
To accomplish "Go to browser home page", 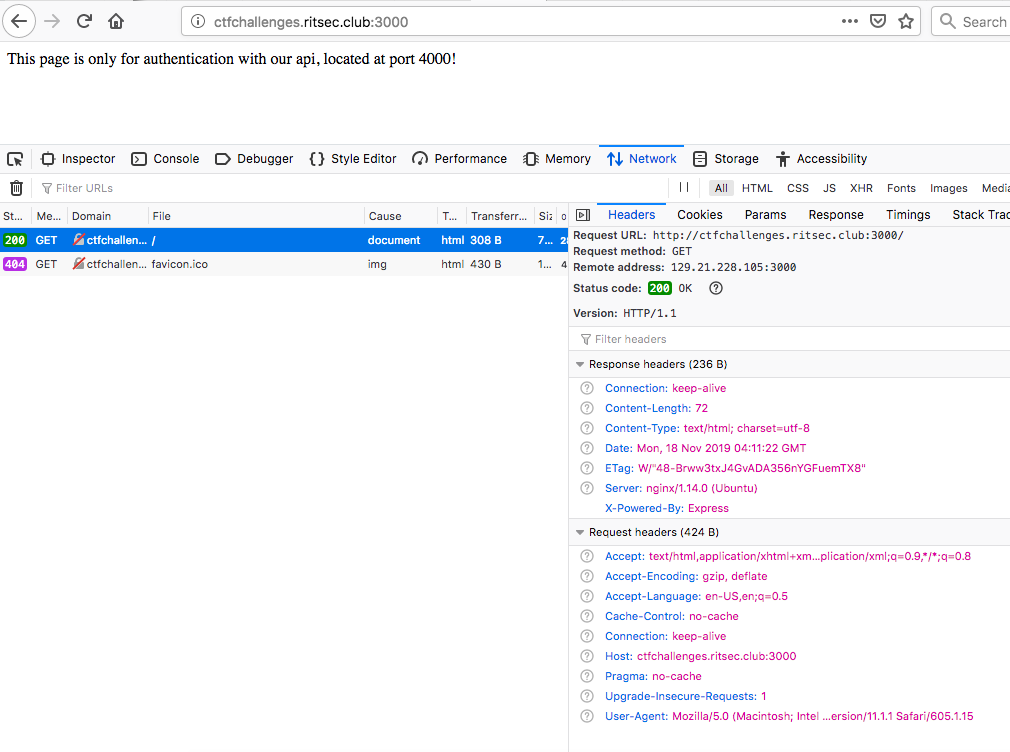I will (117, 21).
